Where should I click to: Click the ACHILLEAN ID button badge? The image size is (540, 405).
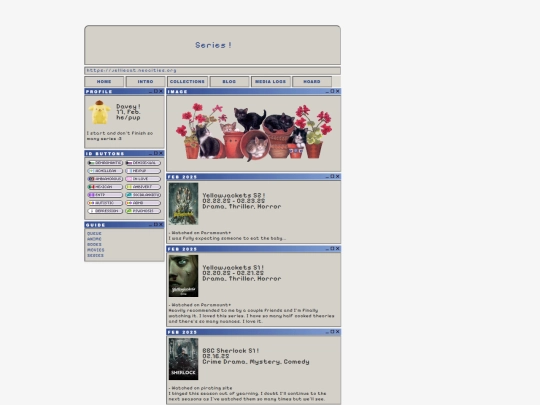coord(105,171)
